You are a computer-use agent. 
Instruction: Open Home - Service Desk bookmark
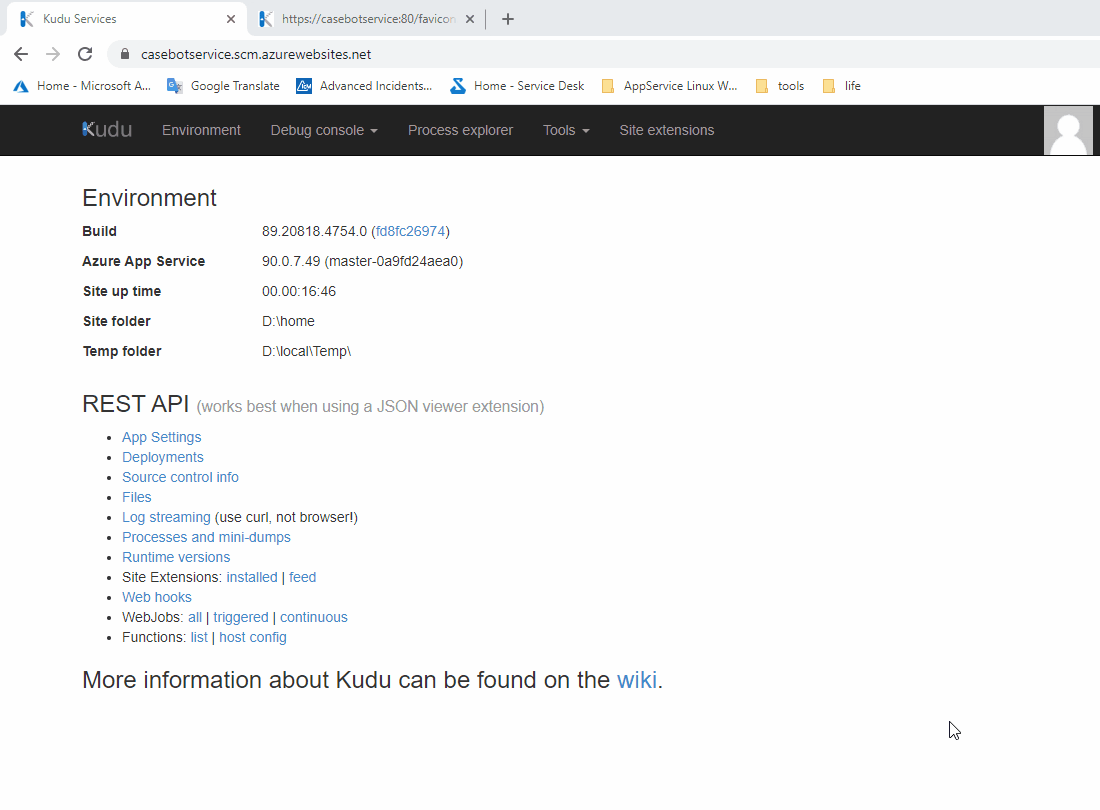point(517,86)
